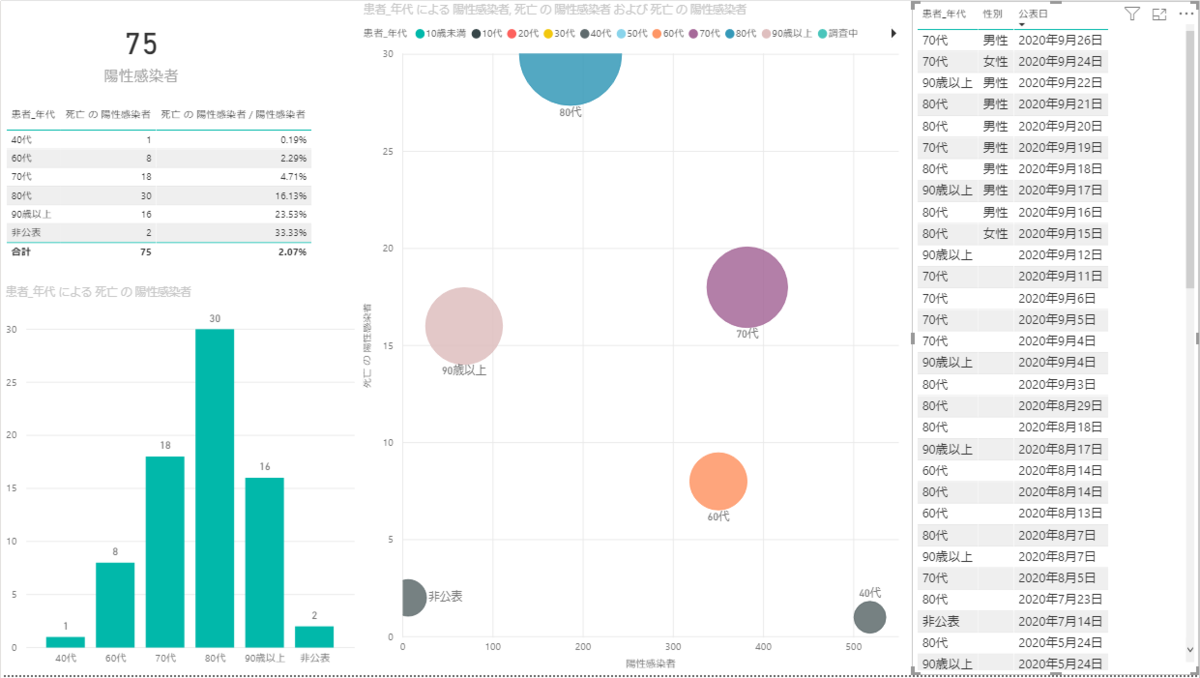The height and width of the screenshot is (678, 1200).
Task: Select the gray 40代 bubble
Action: pos(870,617)
